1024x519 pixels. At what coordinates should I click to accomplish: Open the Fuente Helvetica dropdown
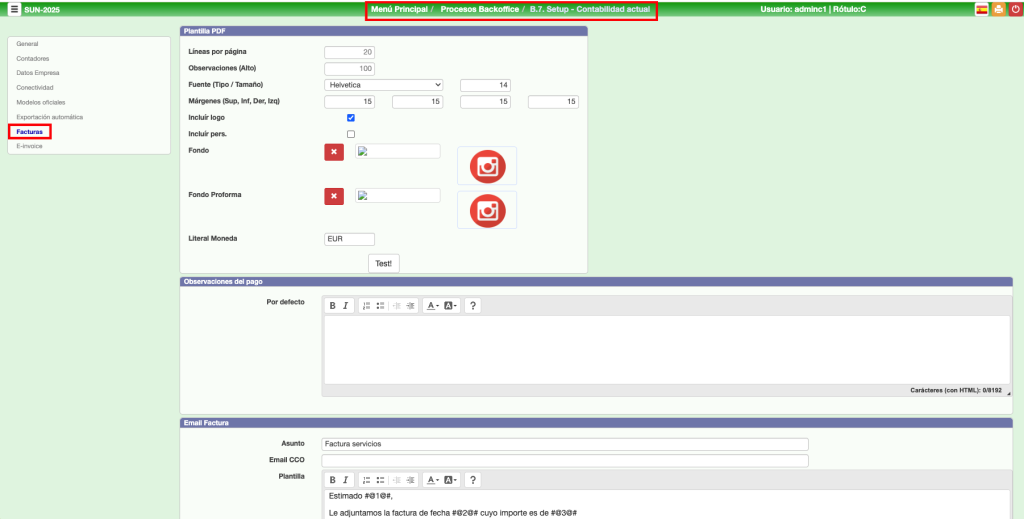(384, 85)
